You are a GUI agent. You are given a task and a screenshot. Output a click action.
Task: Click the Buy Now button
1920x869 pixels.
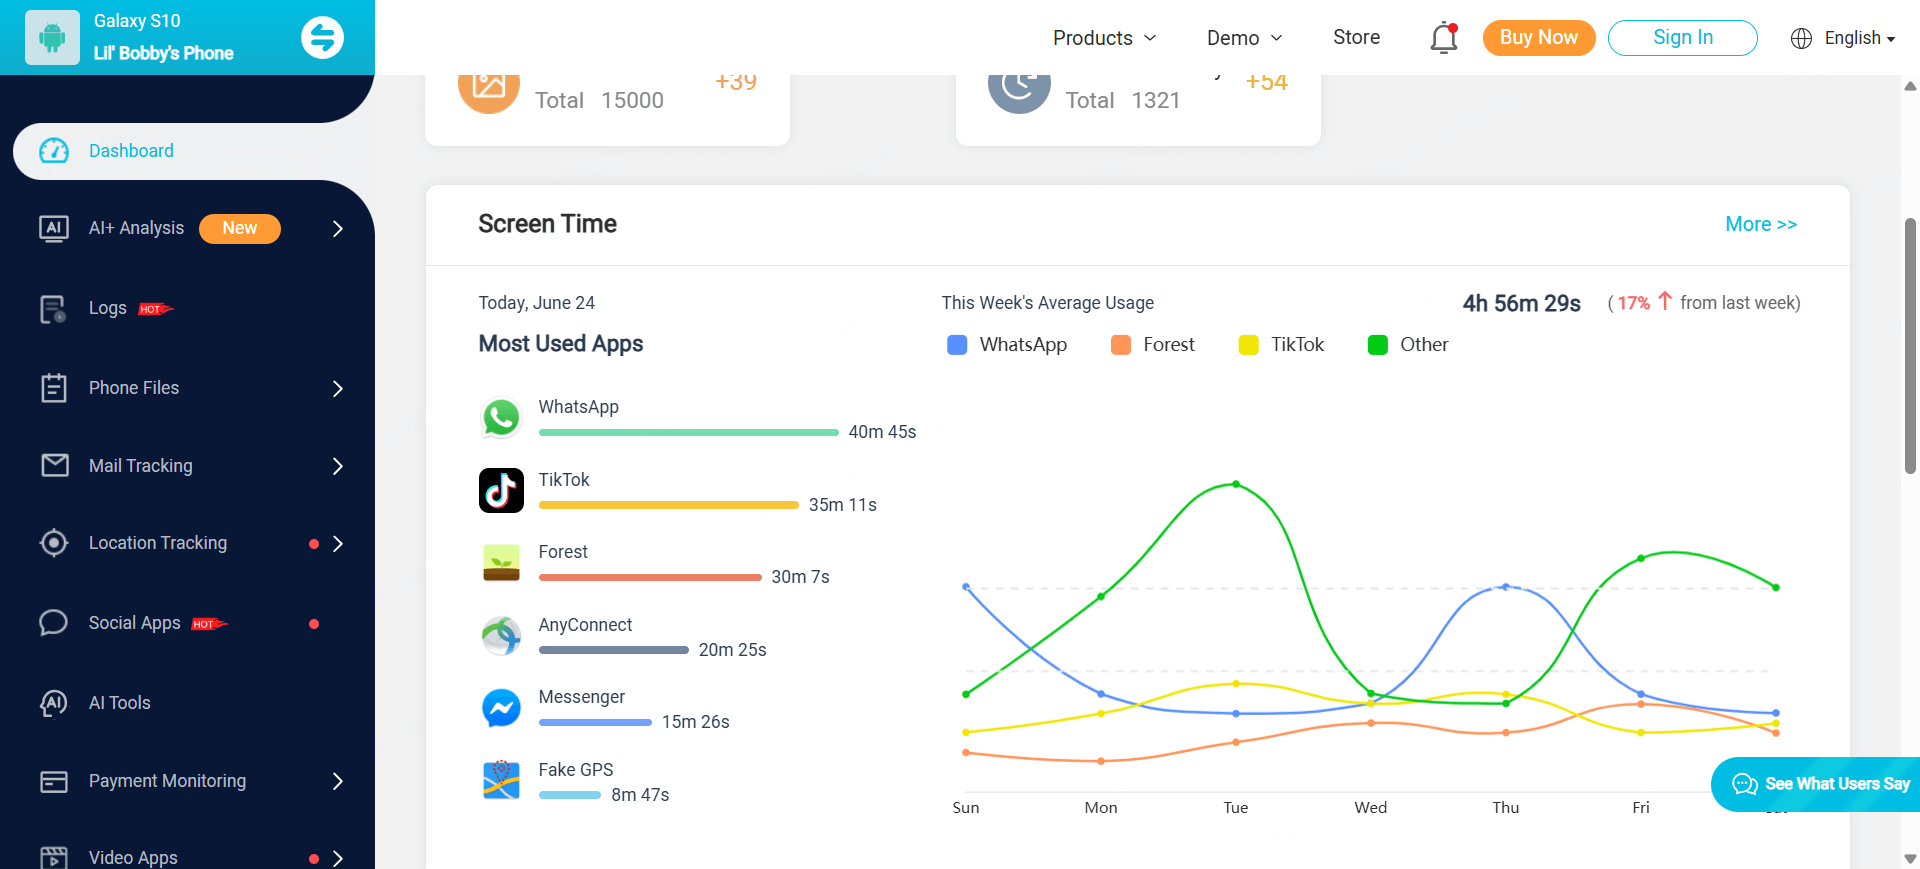[x=1538, y=38]
